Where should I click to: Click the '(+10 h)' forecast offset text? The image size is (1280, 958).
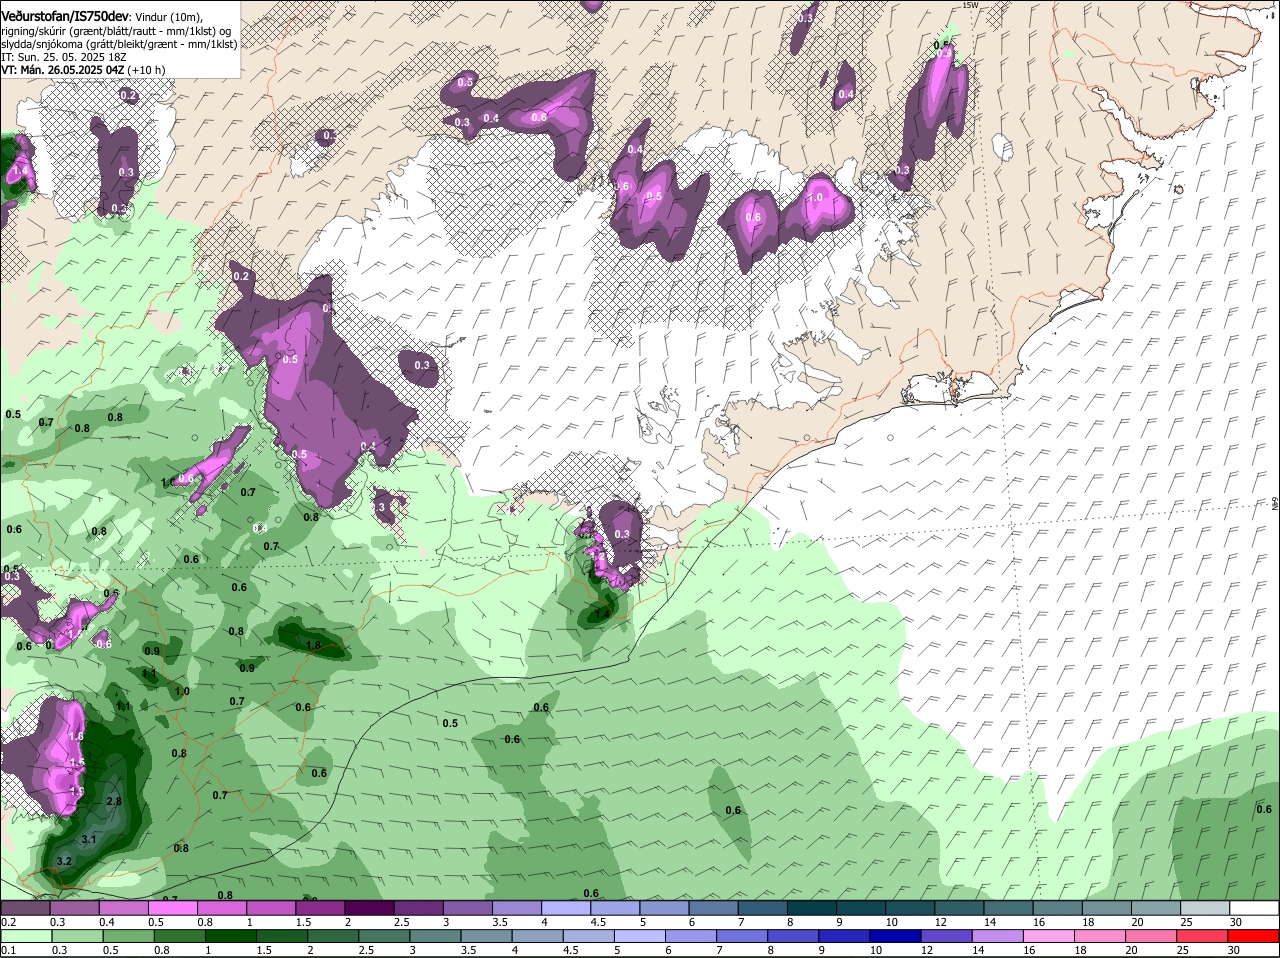click(146, 70)
